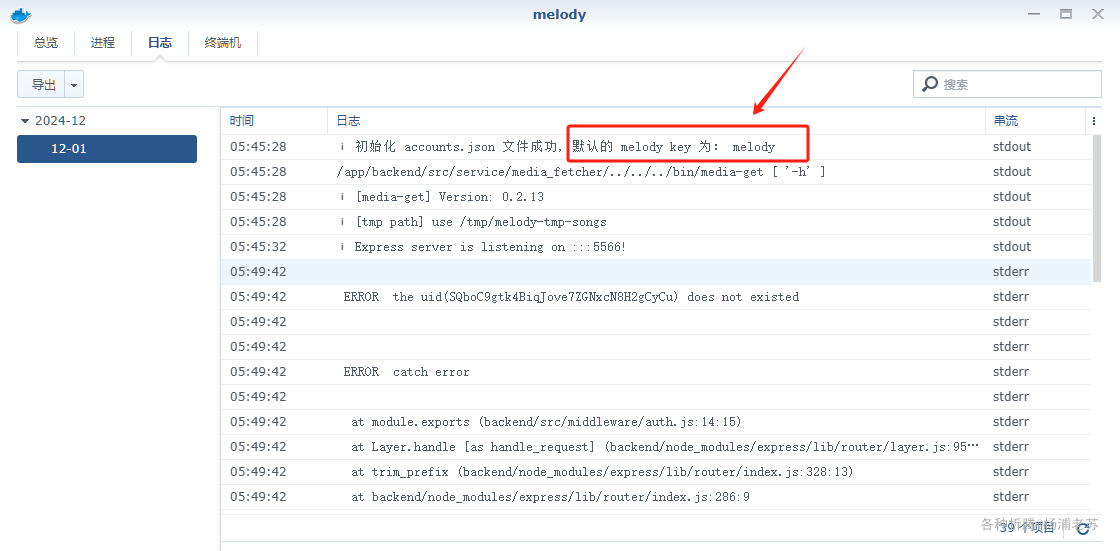Select the 日志 log tab
Screen dimensions: 1120x551
point(160,43)
